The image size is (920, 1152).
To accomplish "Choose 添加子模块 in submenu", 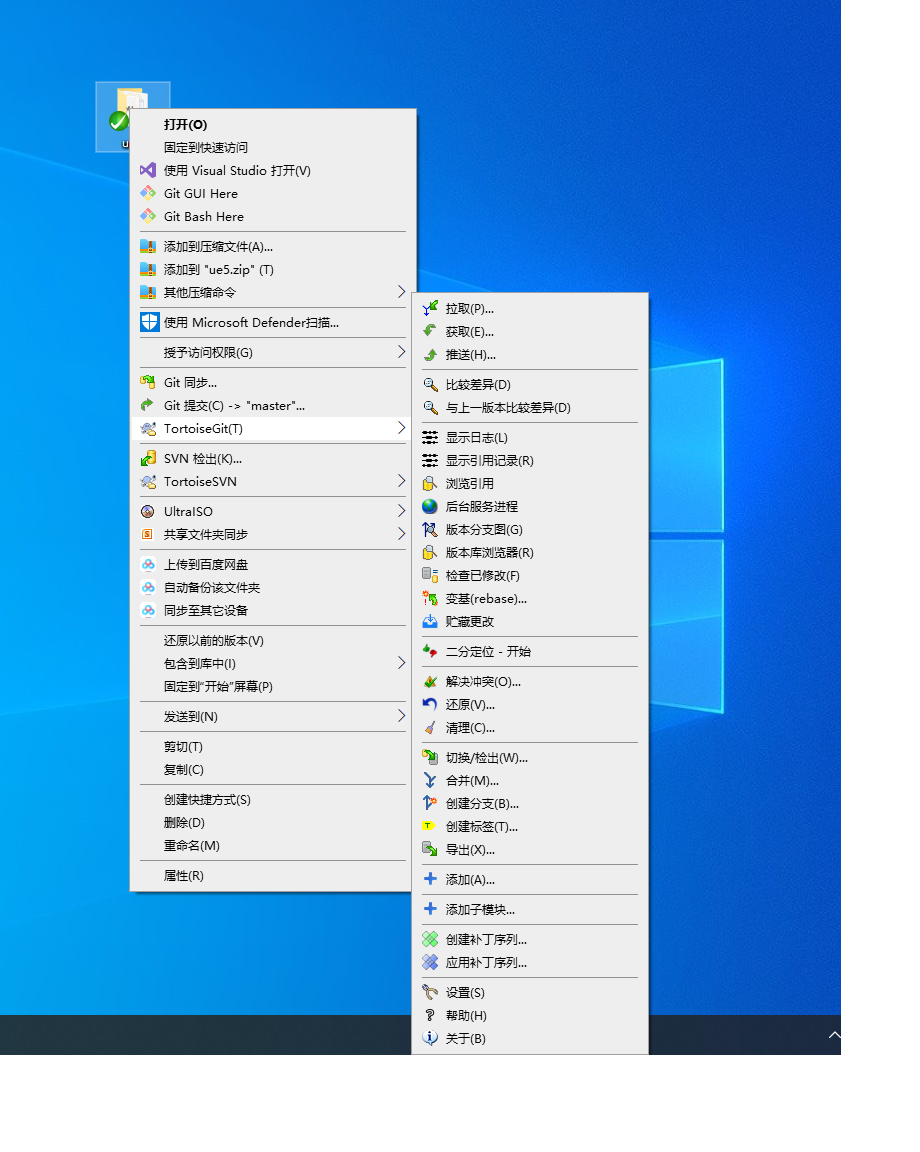I will click(x=530, y=910).
